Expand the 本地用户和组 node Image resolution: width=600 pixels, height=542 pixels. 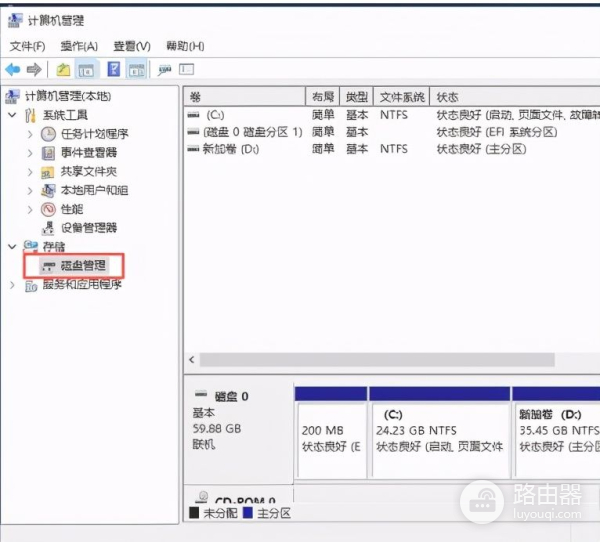(x=30, y=190)
